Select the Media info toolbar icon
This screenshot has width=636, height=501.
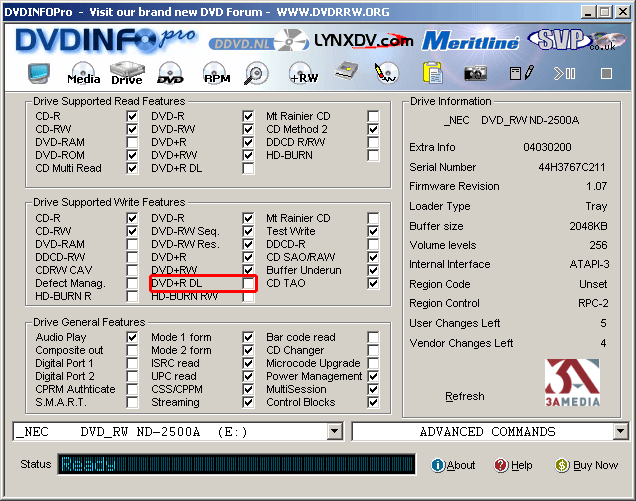(x=84, y=73)
